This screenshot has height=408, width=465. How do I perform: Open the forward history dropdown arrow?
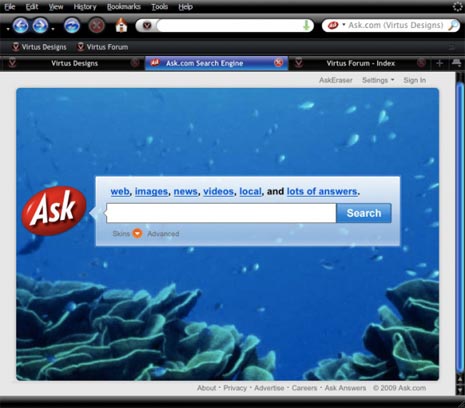53,29
